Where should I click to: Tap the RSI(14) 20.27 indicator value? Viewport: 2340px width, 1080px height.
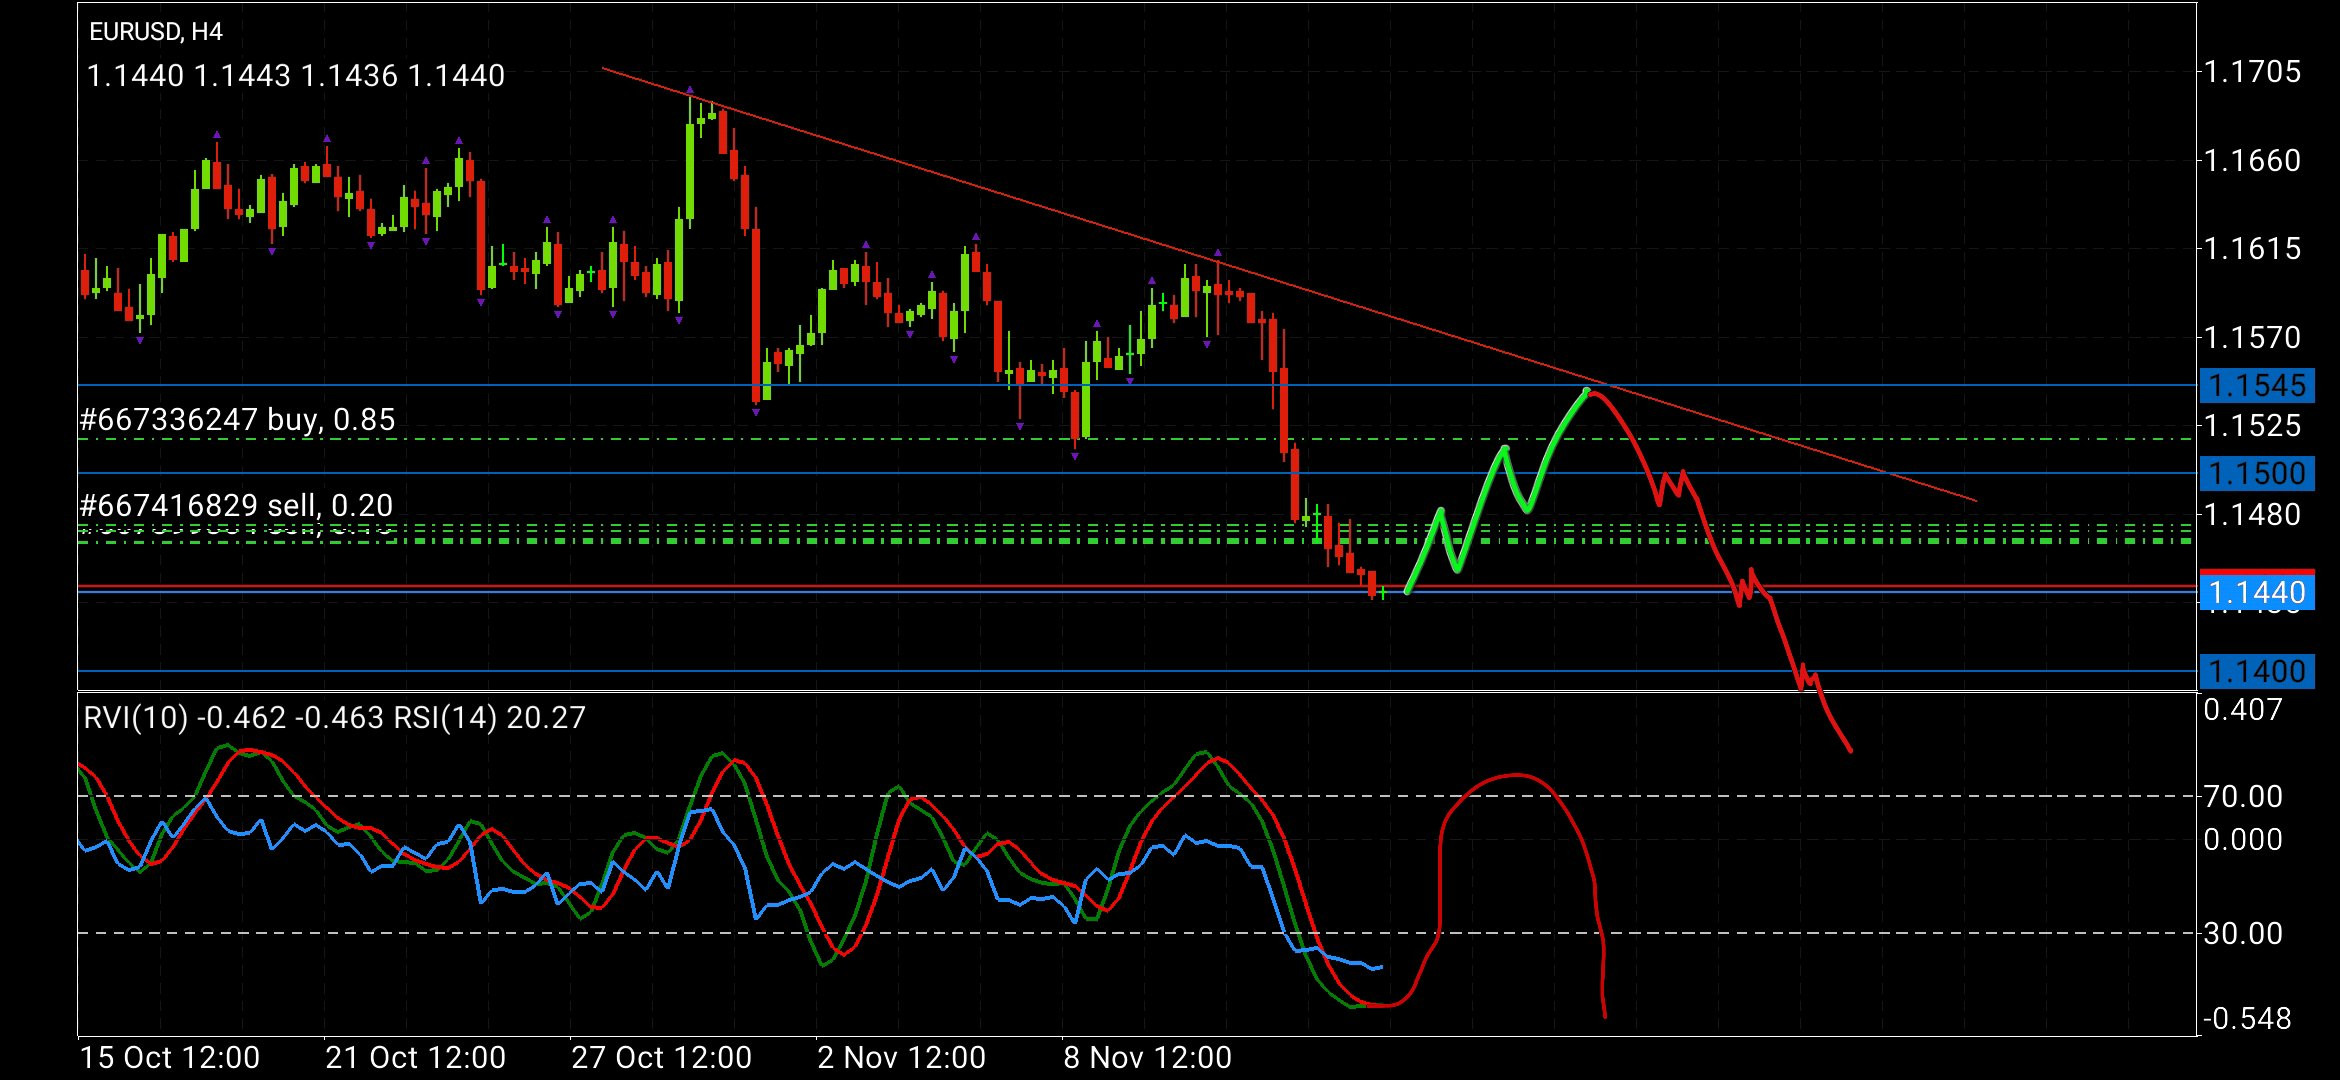pyautogui.click(x=490, y=718)
